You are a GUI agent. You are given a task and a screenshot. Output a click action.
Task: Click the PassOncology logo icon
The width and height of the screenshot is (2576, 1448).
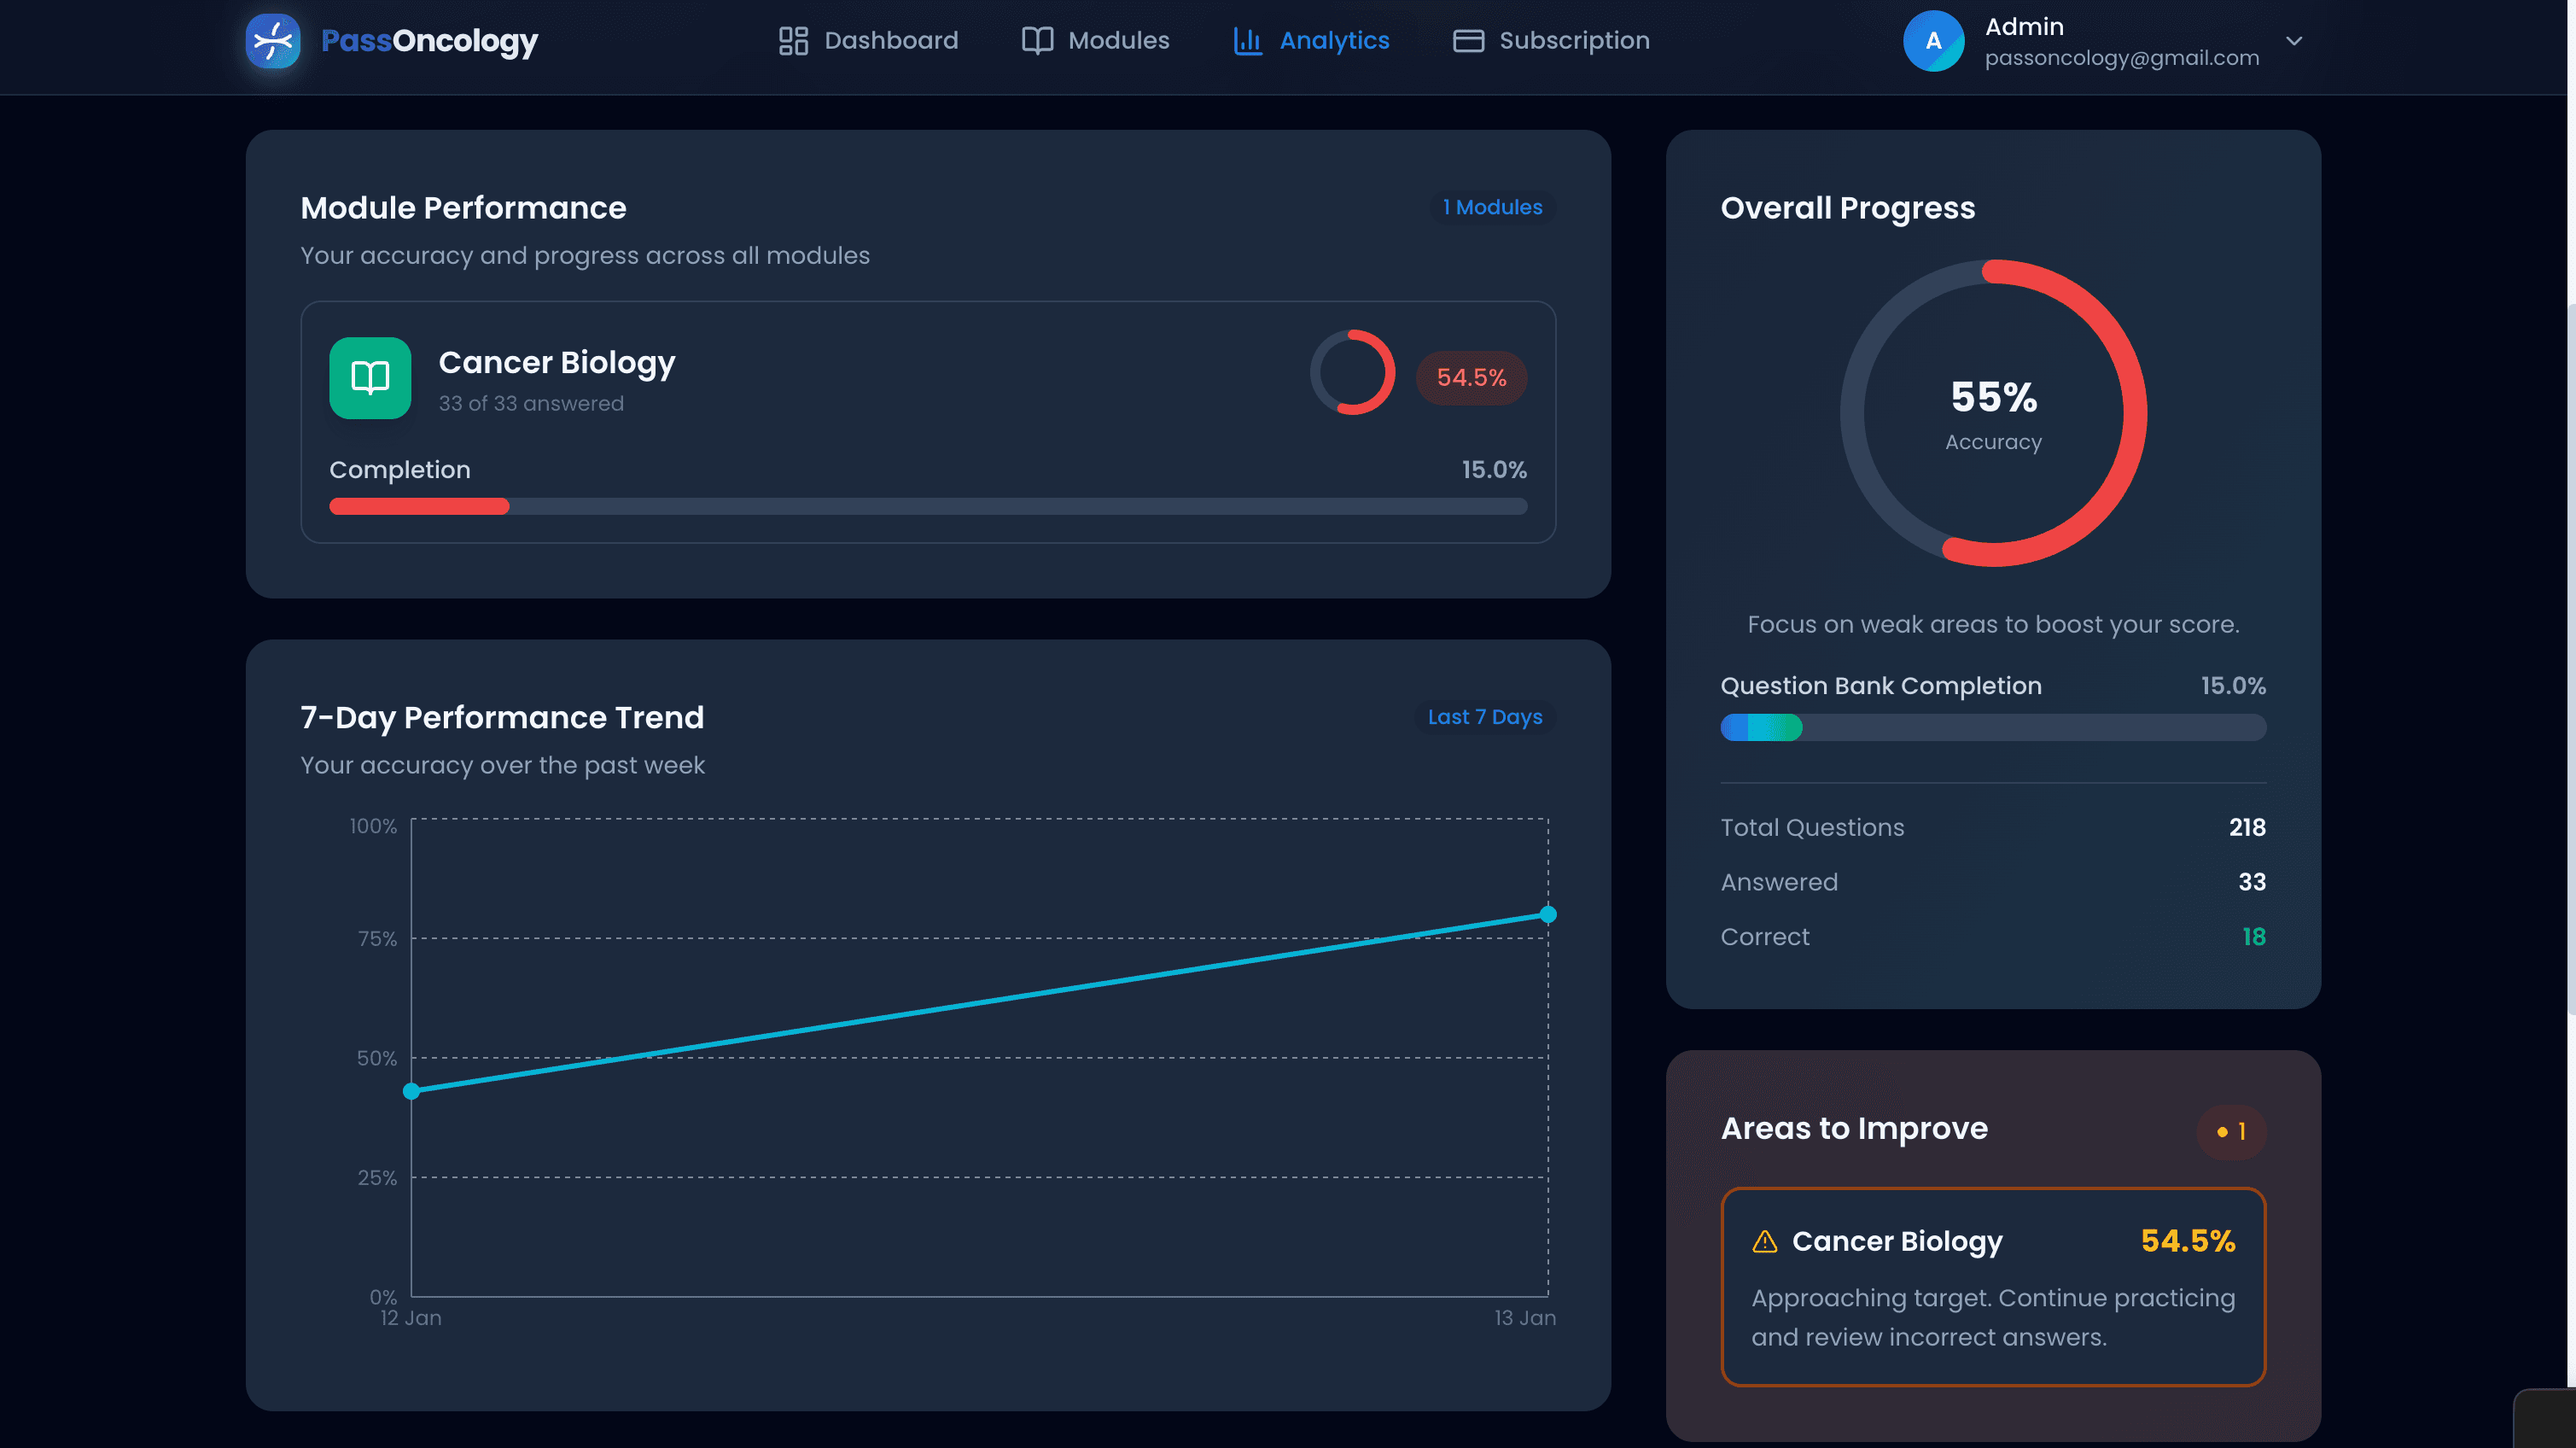point(272,41)
